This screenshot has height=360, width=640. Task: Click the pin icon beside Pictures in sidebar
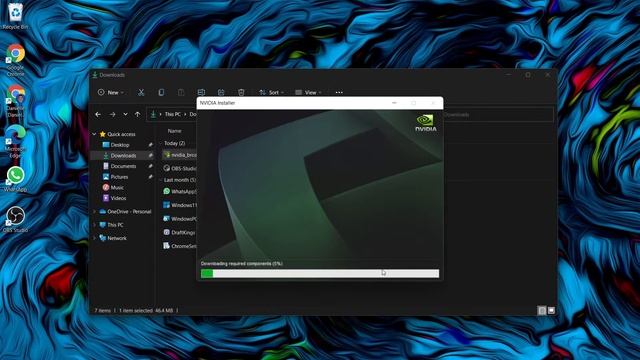(x=150, y=177)
